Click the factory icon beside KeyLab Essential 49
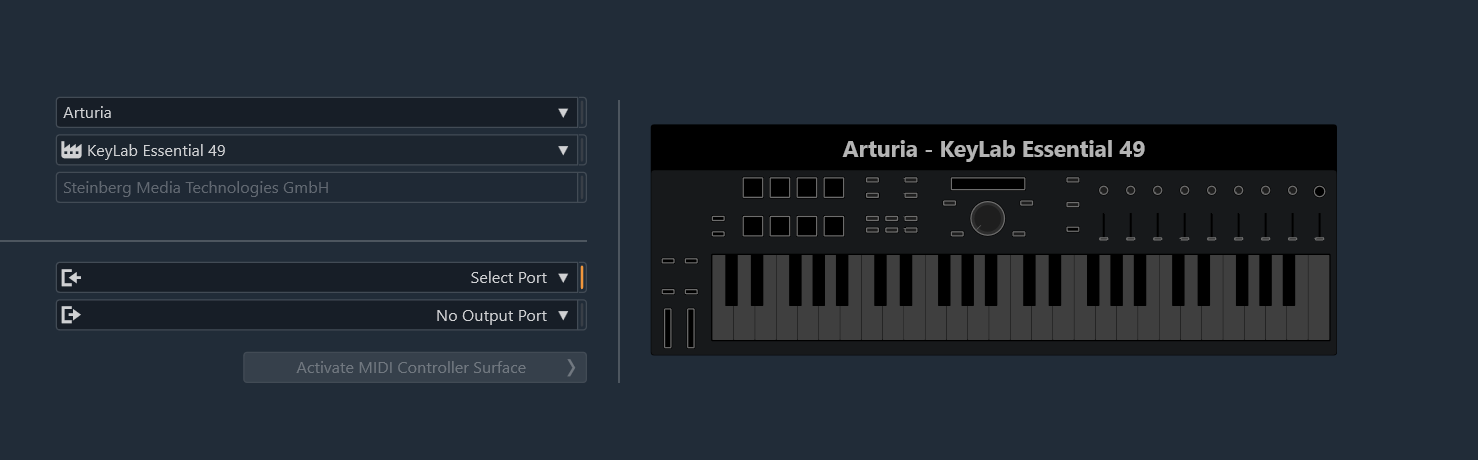The width and height of the screenshot is (1478, 460). (71, 151)
